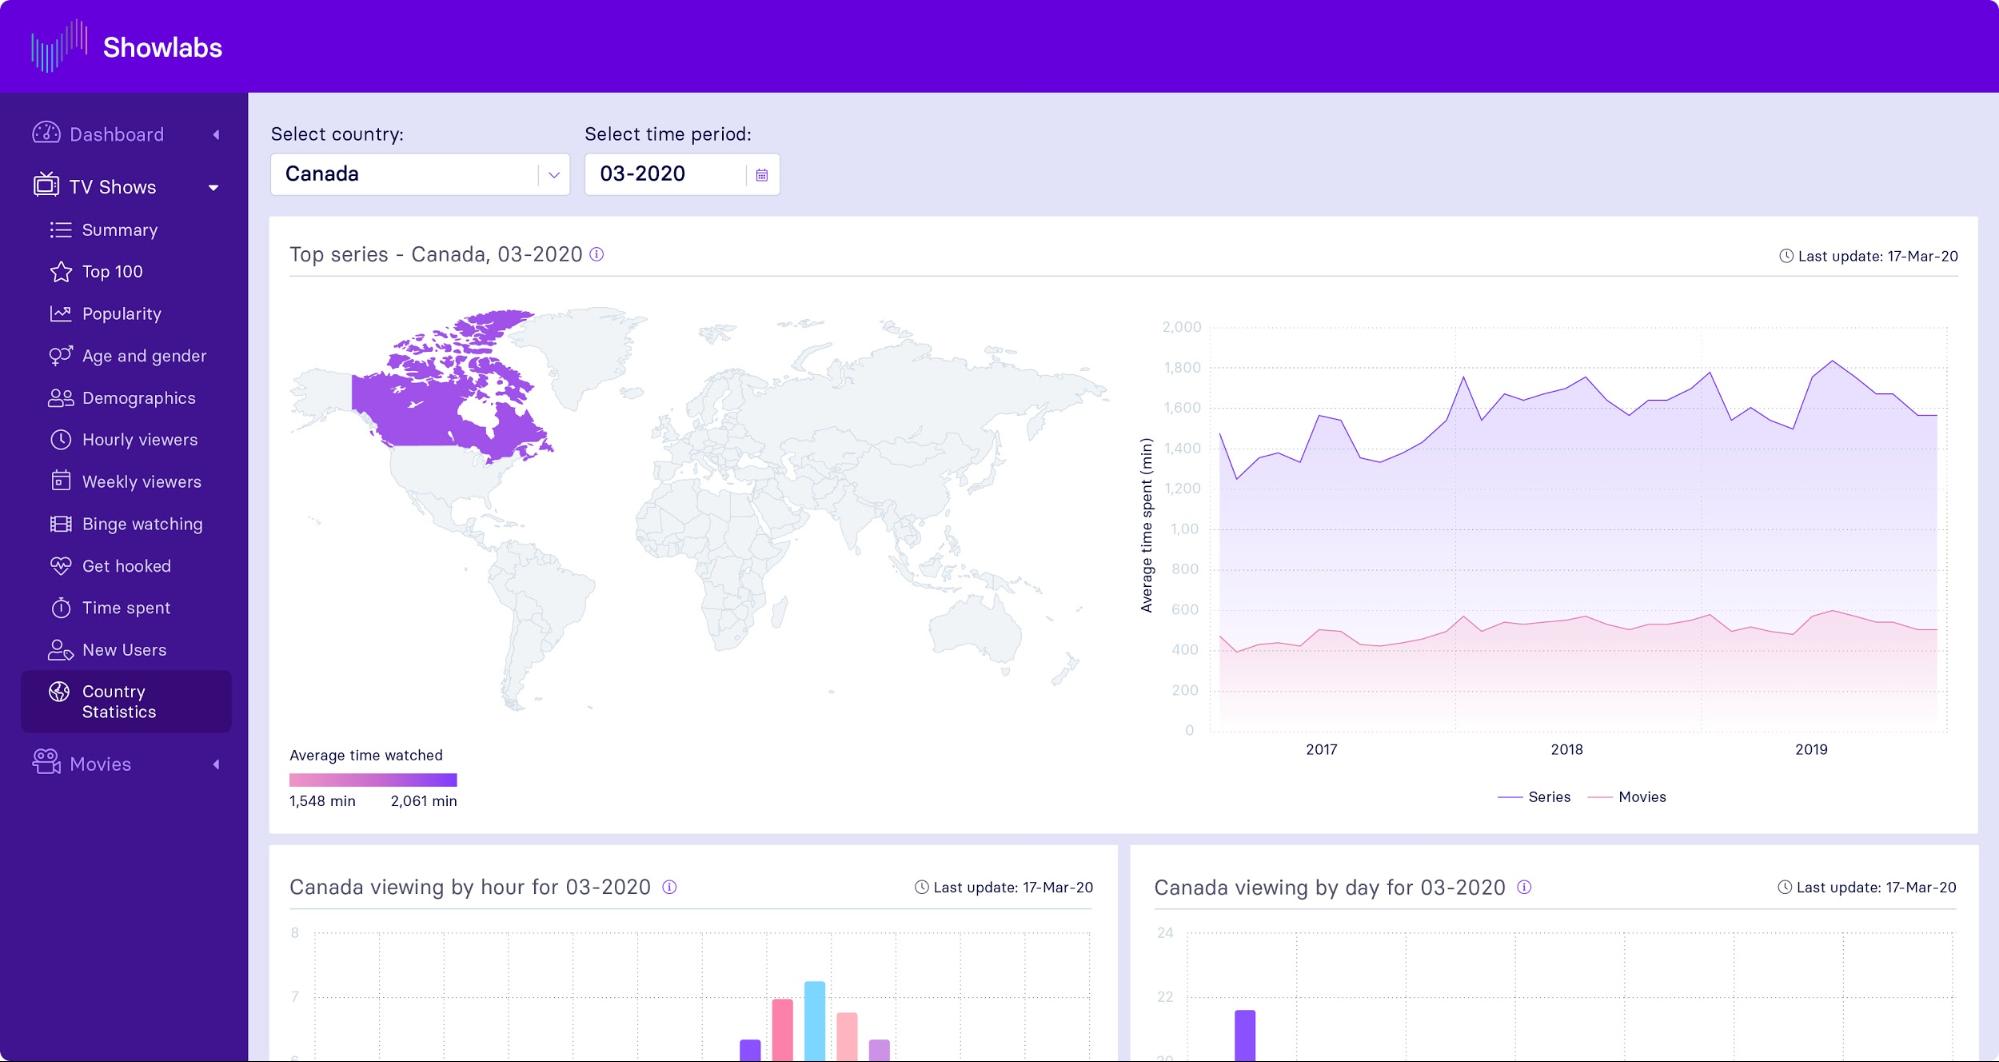1999x1062 pixels.
Task: Open the Time spent page
Action: 110,608
